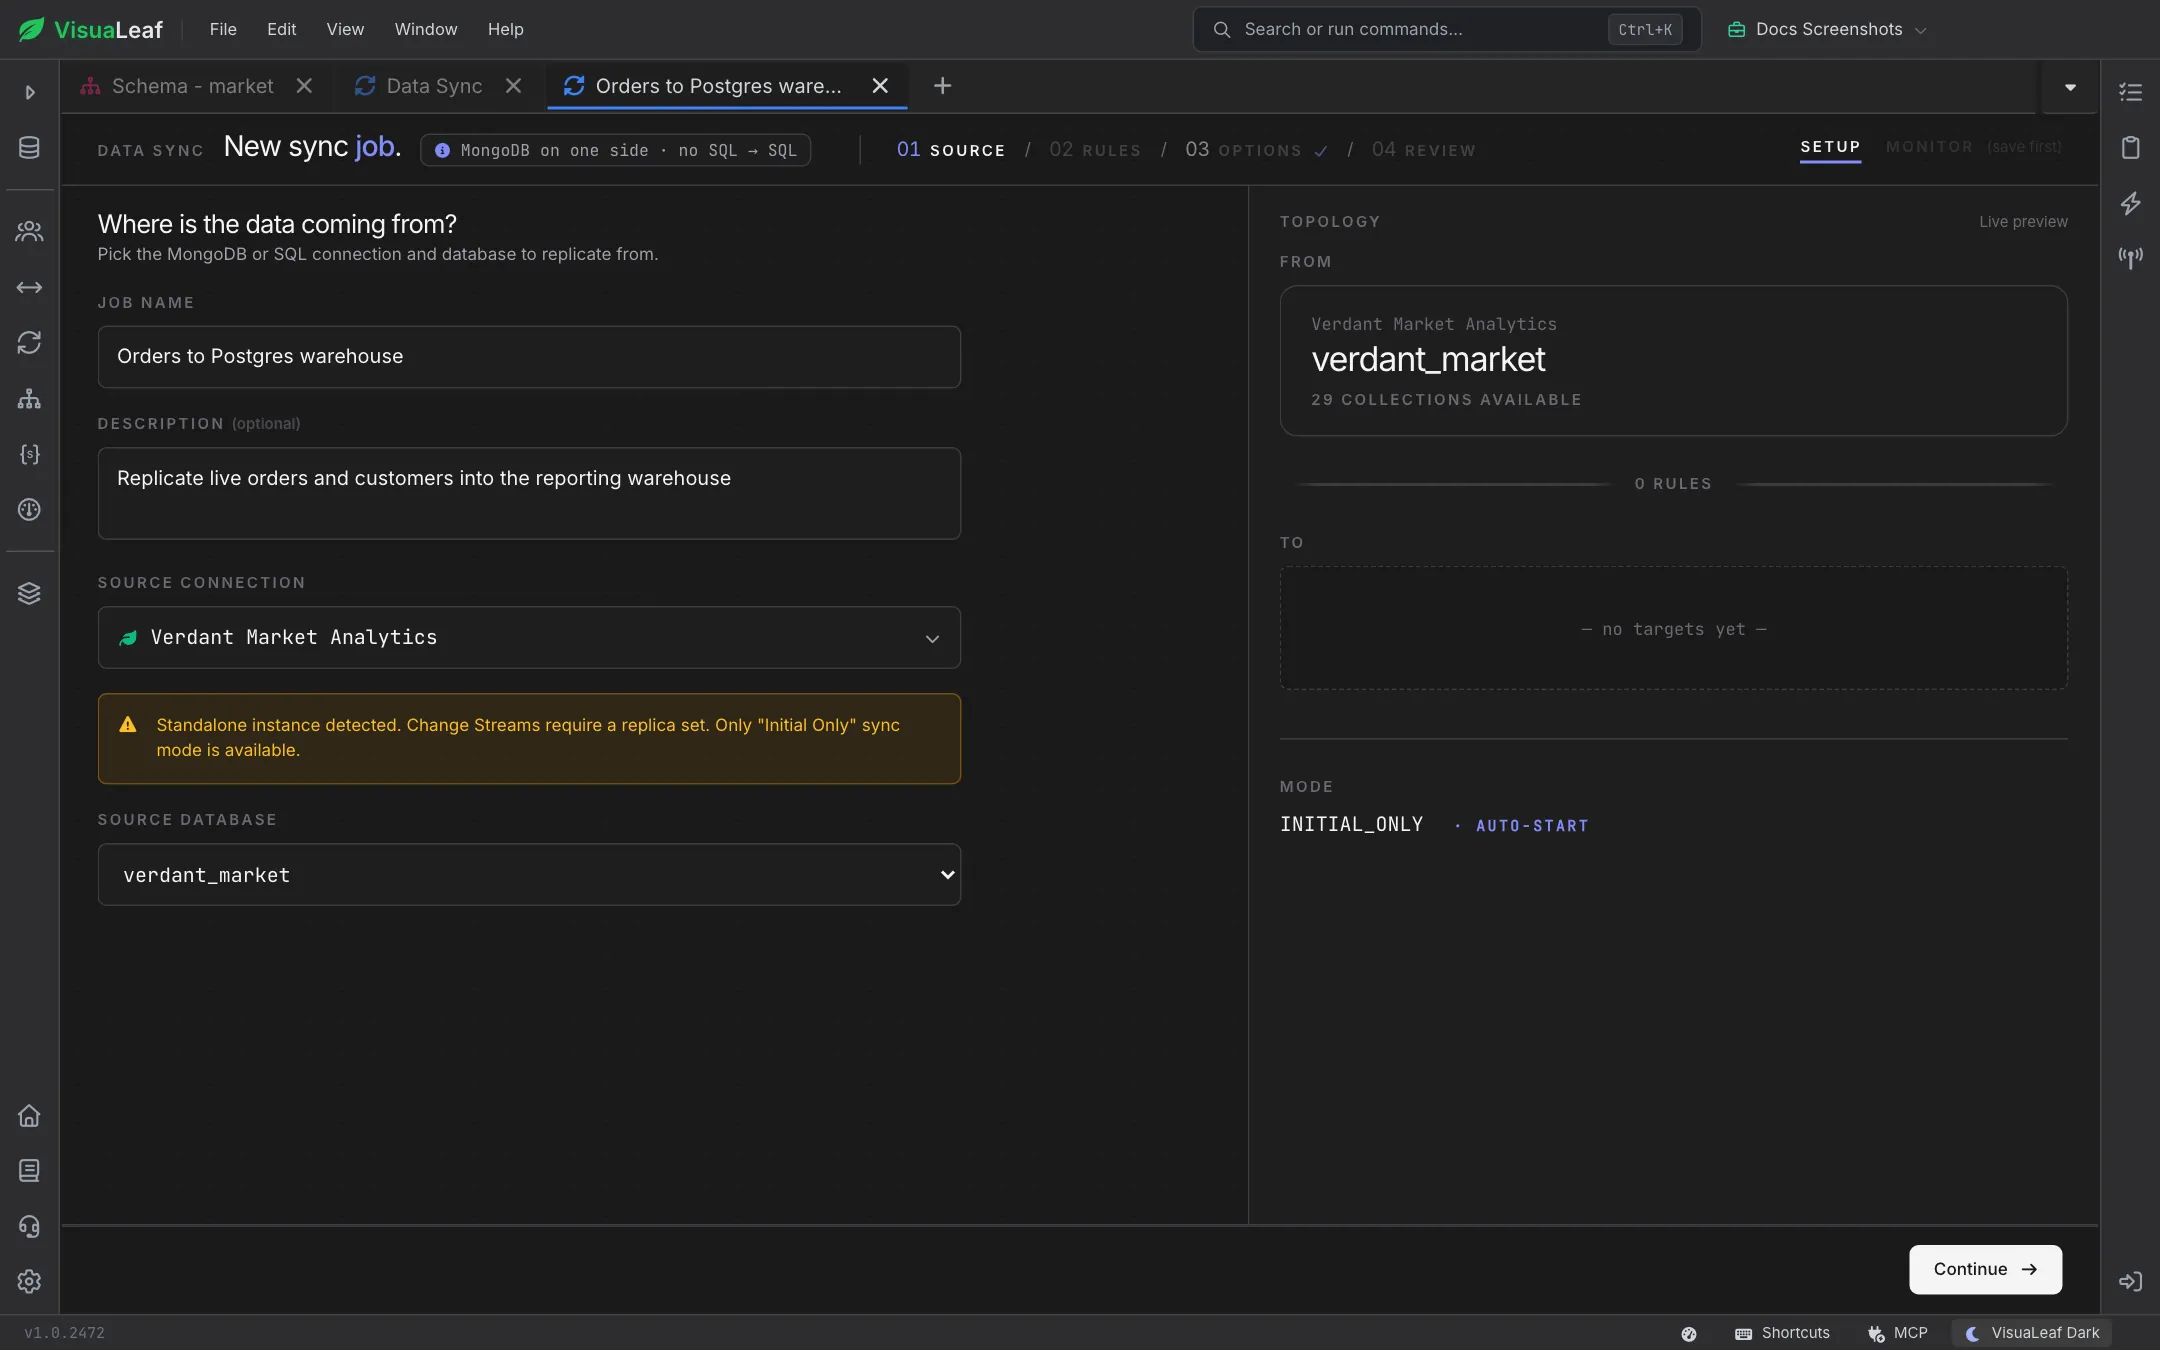Expand the Source Connection dropdown
This screenshot has height=1350, width=2160.
click(529, 637)
